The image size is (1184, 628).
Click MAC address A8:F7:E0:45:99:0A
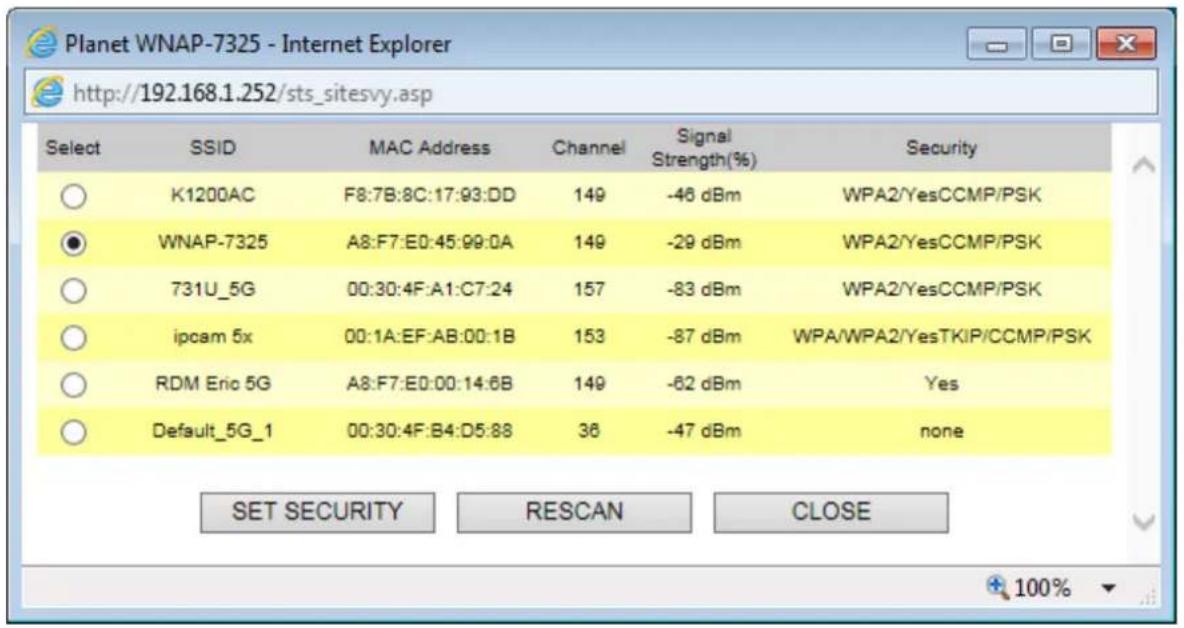pos(430,243)
